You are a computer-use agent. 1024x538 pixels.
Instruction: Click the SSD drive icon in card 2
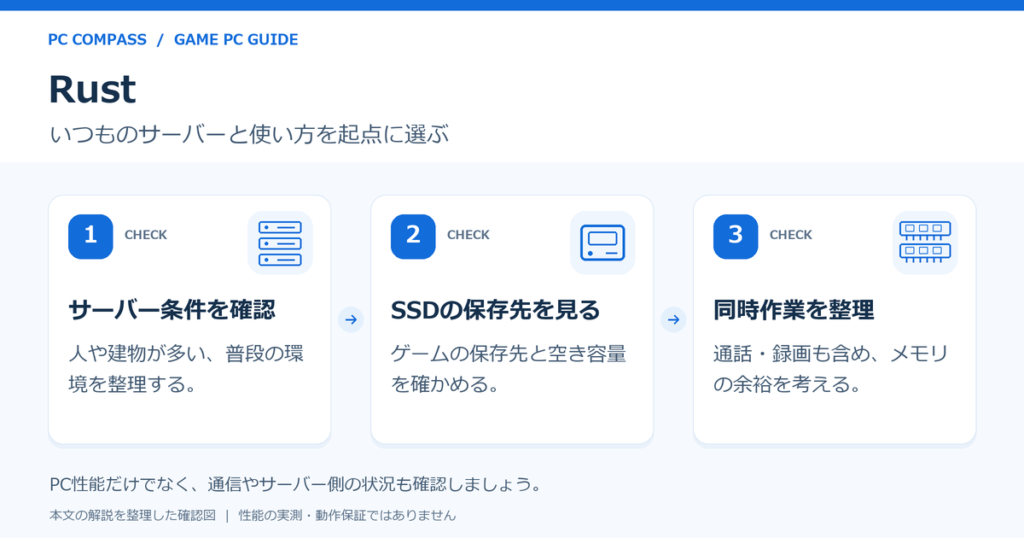click(x=602, y=243)
